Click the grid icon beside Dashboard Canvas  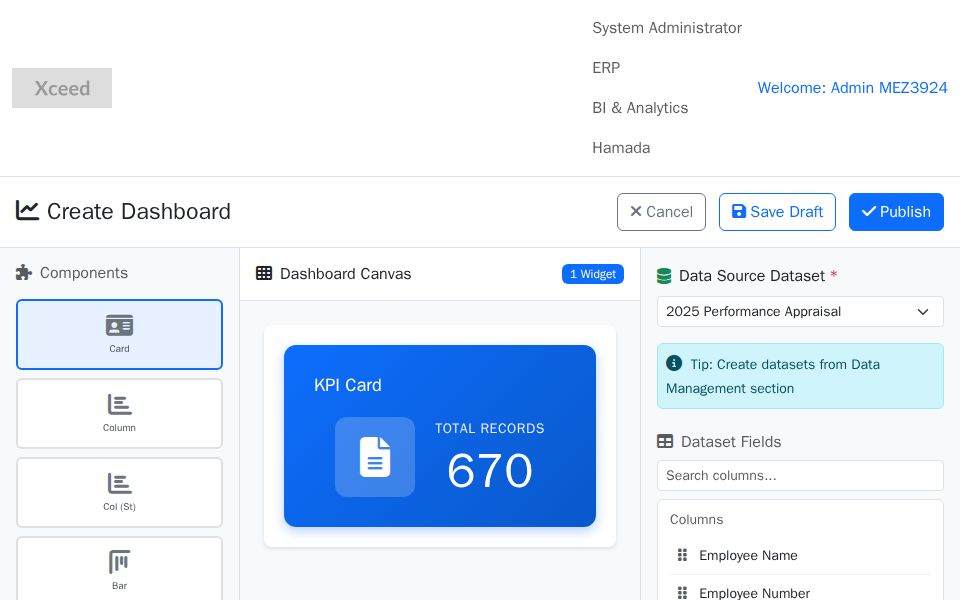[x=264, y=273]
